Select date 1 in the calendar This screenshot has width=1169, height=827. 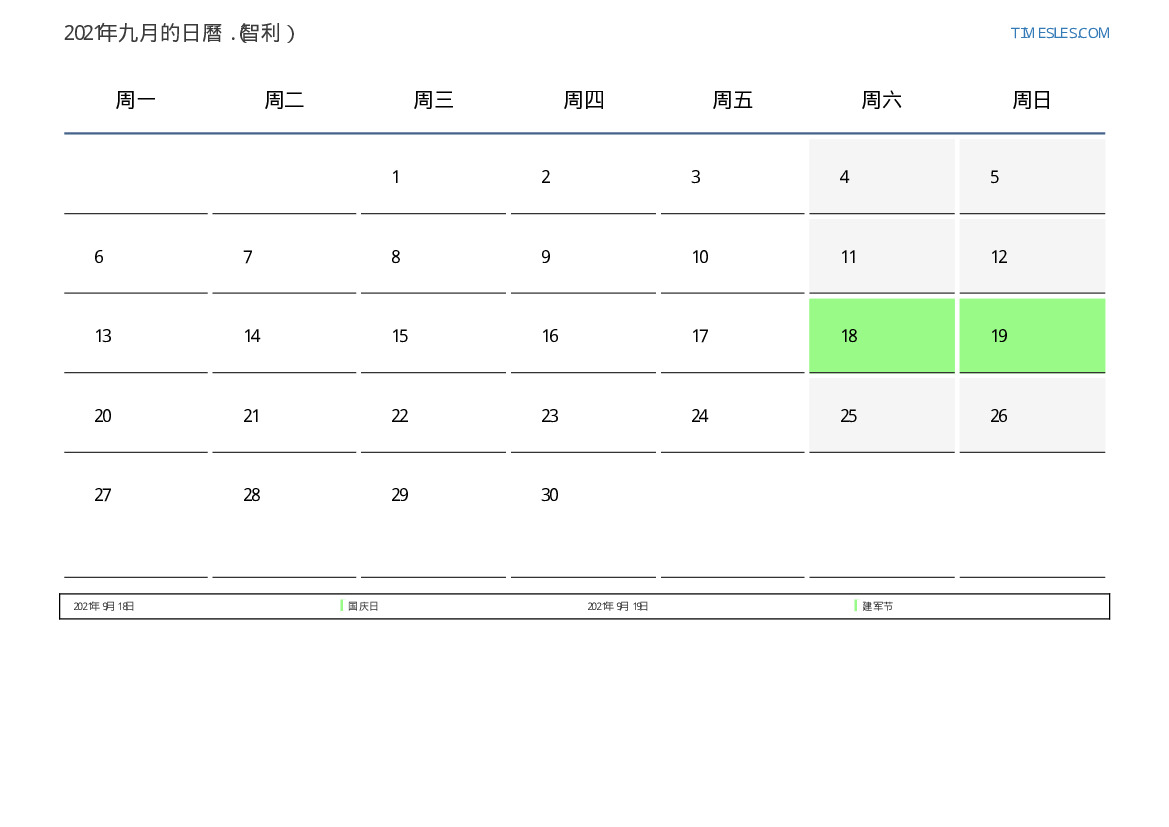tap(396, 177)
